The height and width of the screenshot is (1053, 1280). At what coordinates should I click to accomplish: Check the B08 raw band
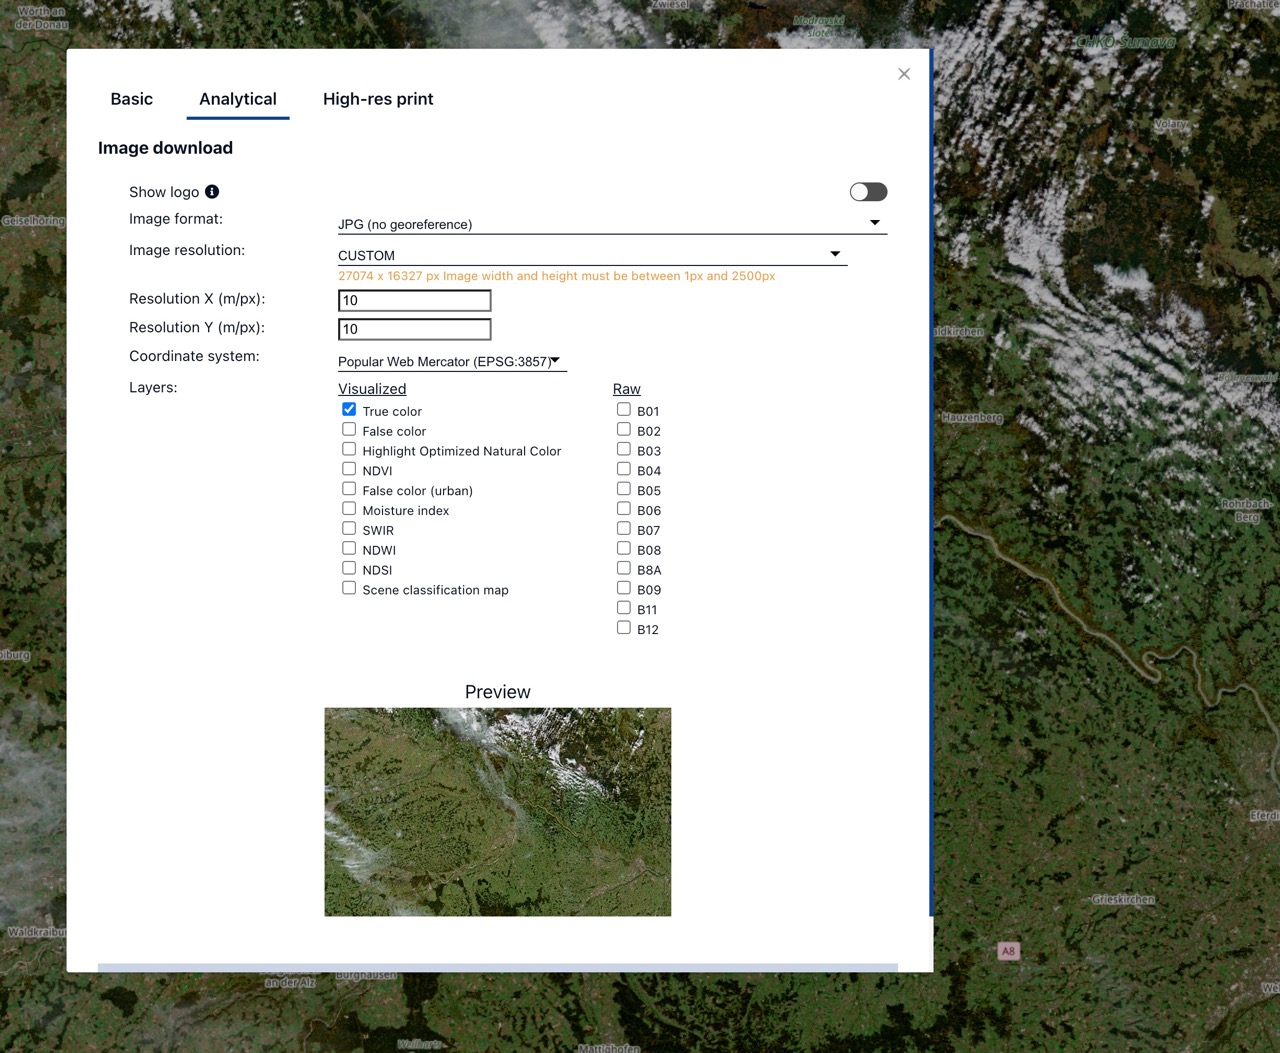pos(624,548)
